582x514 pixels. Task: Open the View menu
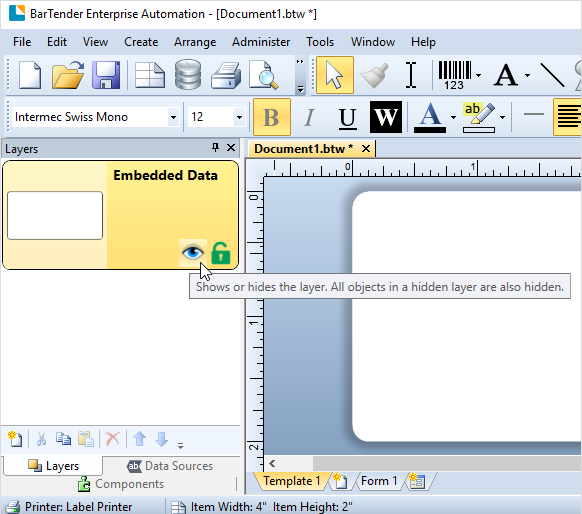click(x=95, y=42)
